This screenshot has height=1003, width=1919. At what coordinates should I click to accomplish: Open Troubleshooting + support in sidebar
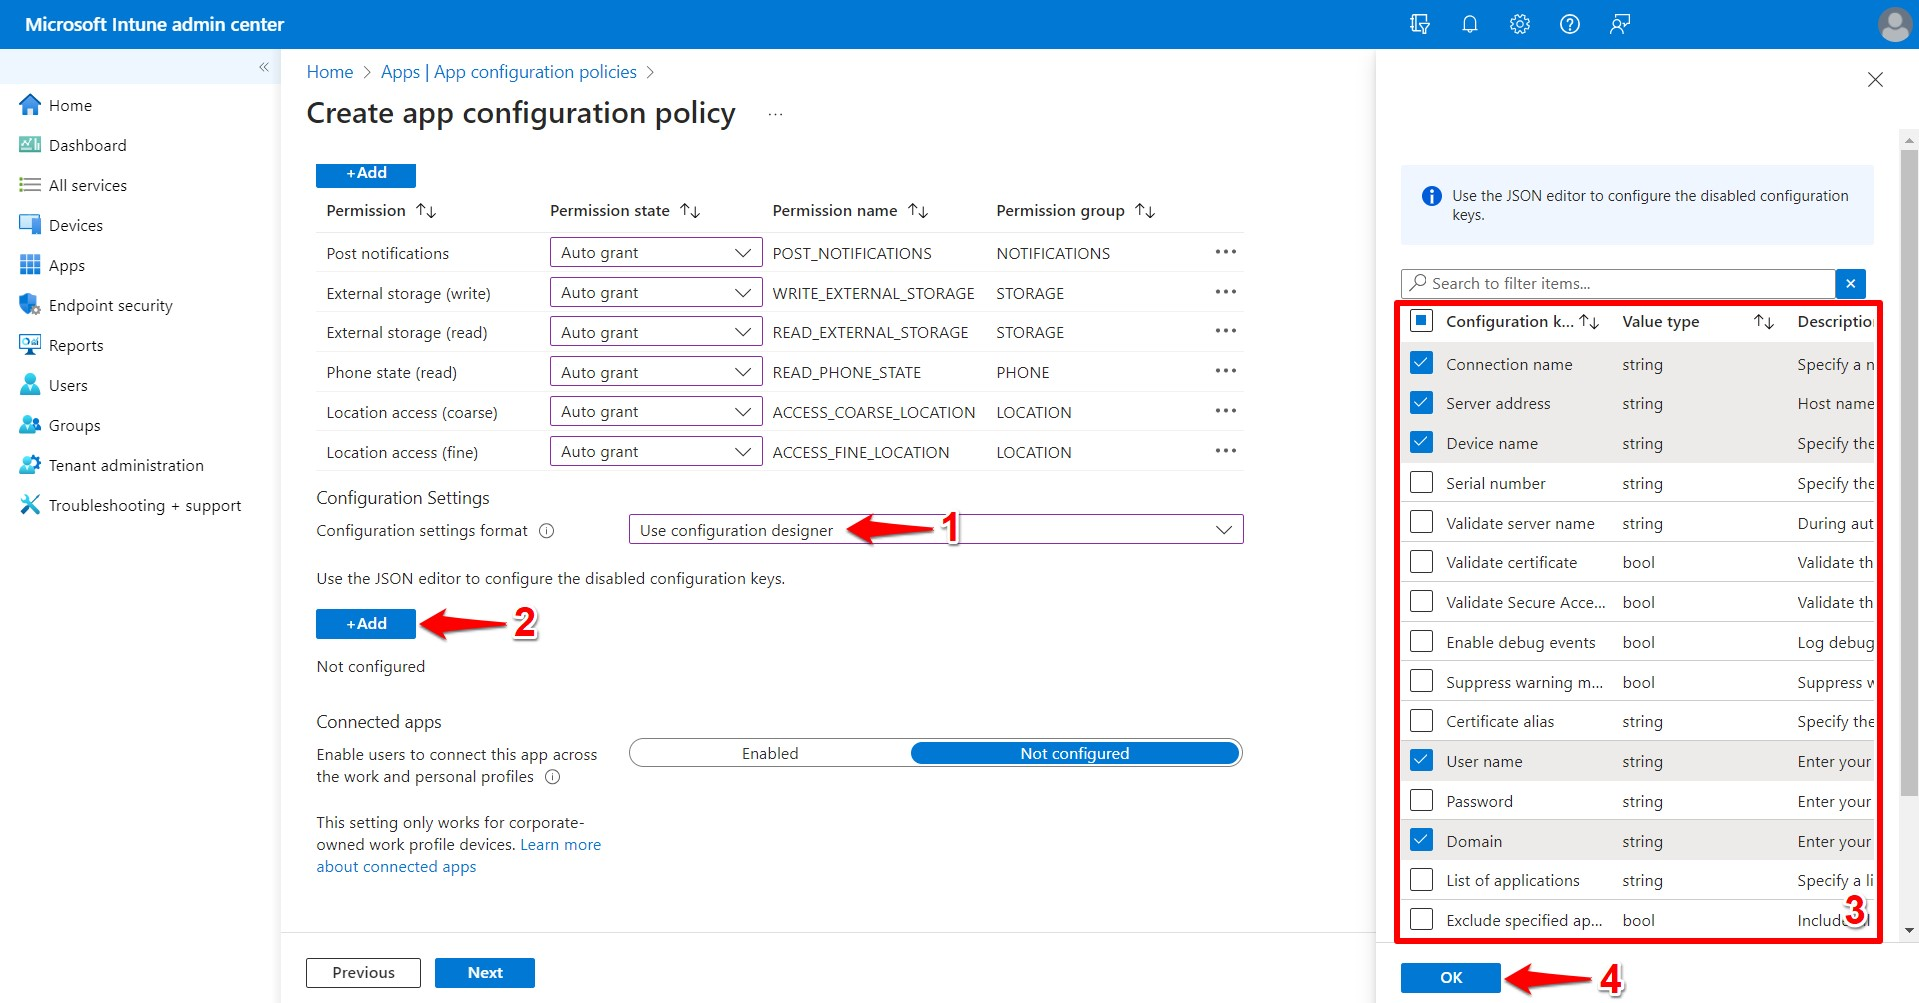click(145, 505)
